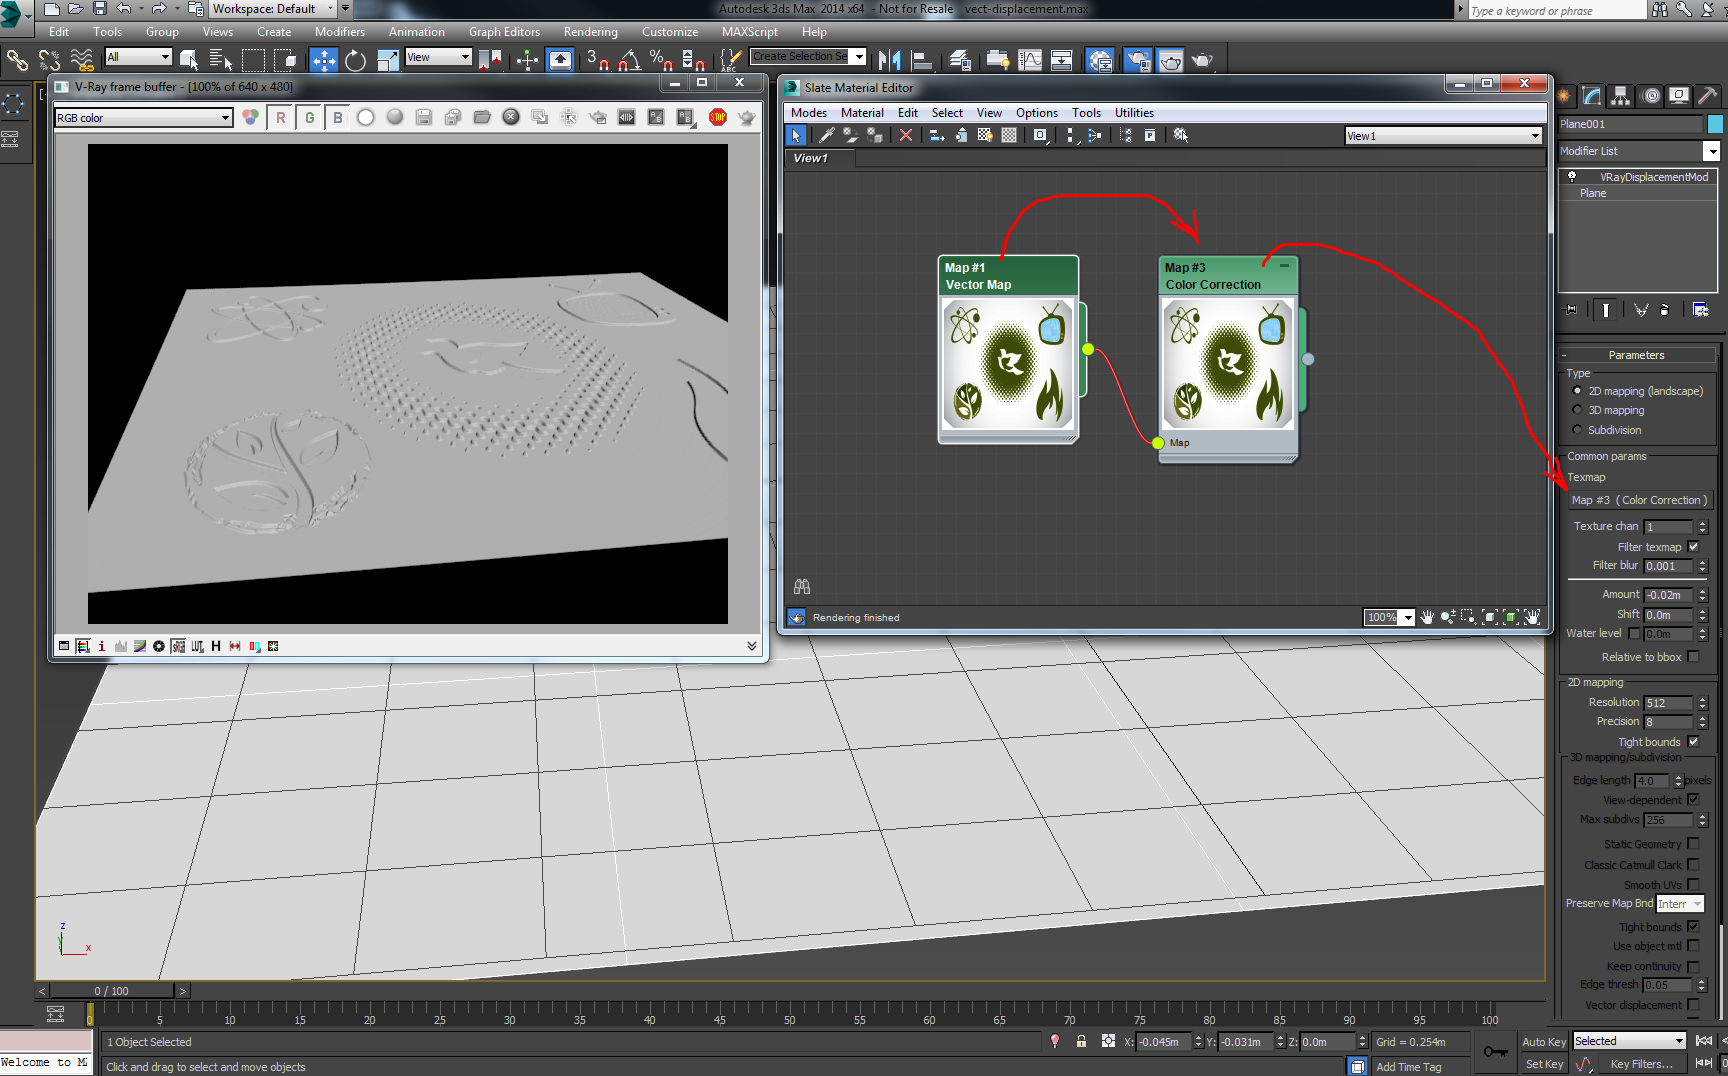Image resolution: width=1728 pixels, height=1076 pixels.
Task: Open Render Setup teapot icon
Action: [x=1137, y=60]
